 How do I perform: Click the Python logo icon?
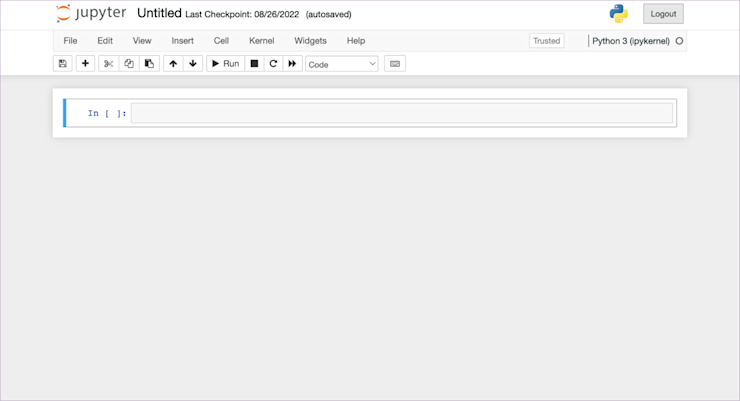point(619,14)
